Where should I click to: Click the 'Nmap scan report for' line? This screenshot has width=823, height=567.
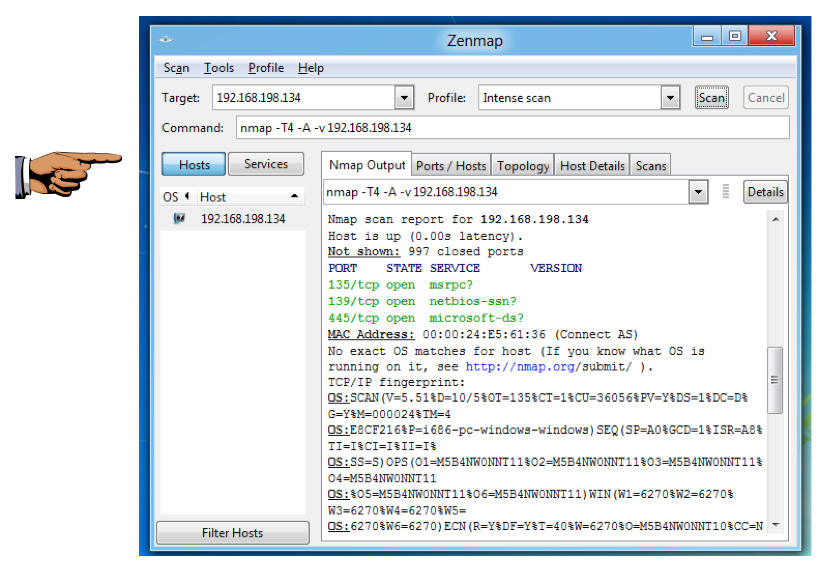coord(458,219)
